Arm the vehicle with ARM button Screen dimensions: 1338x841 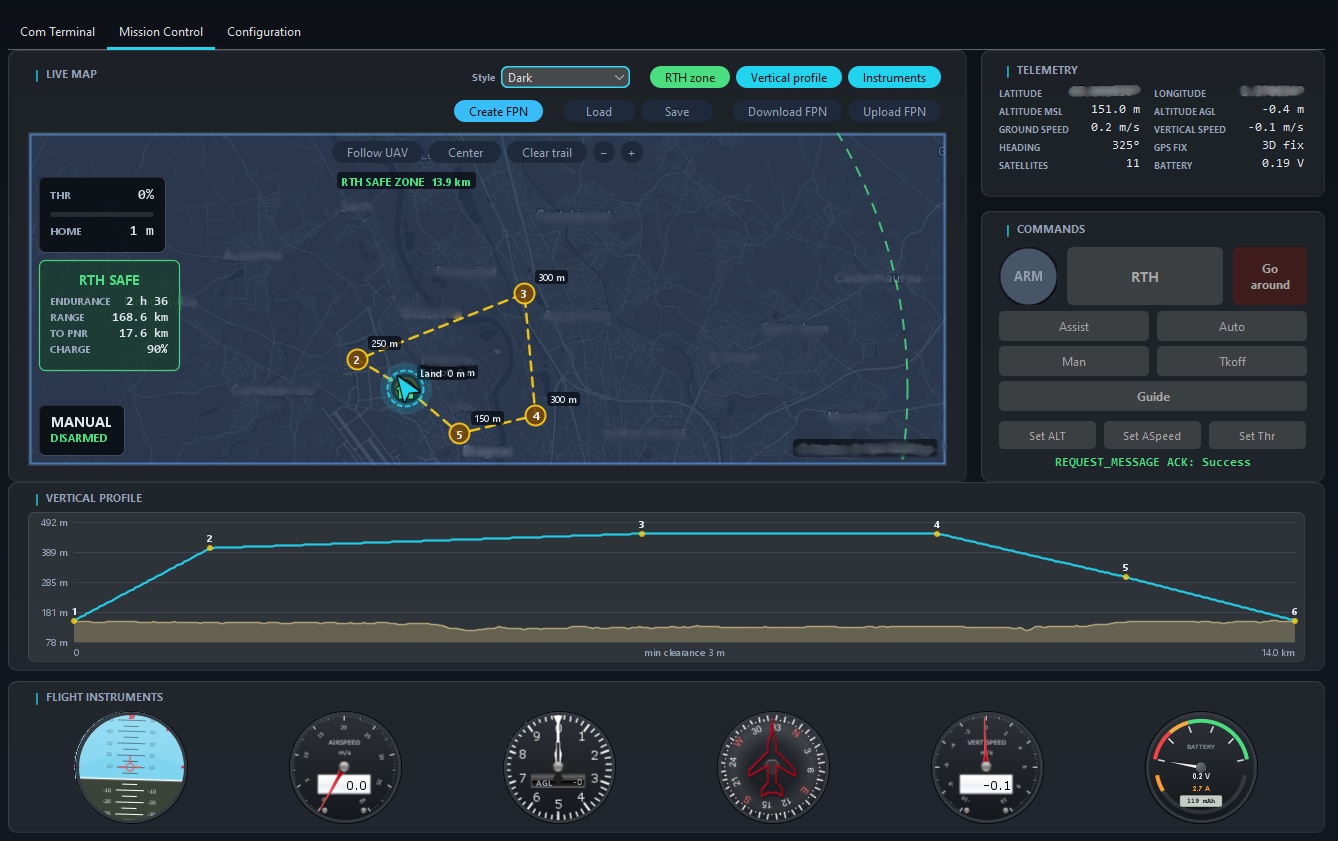click(x=1028, y=276)
